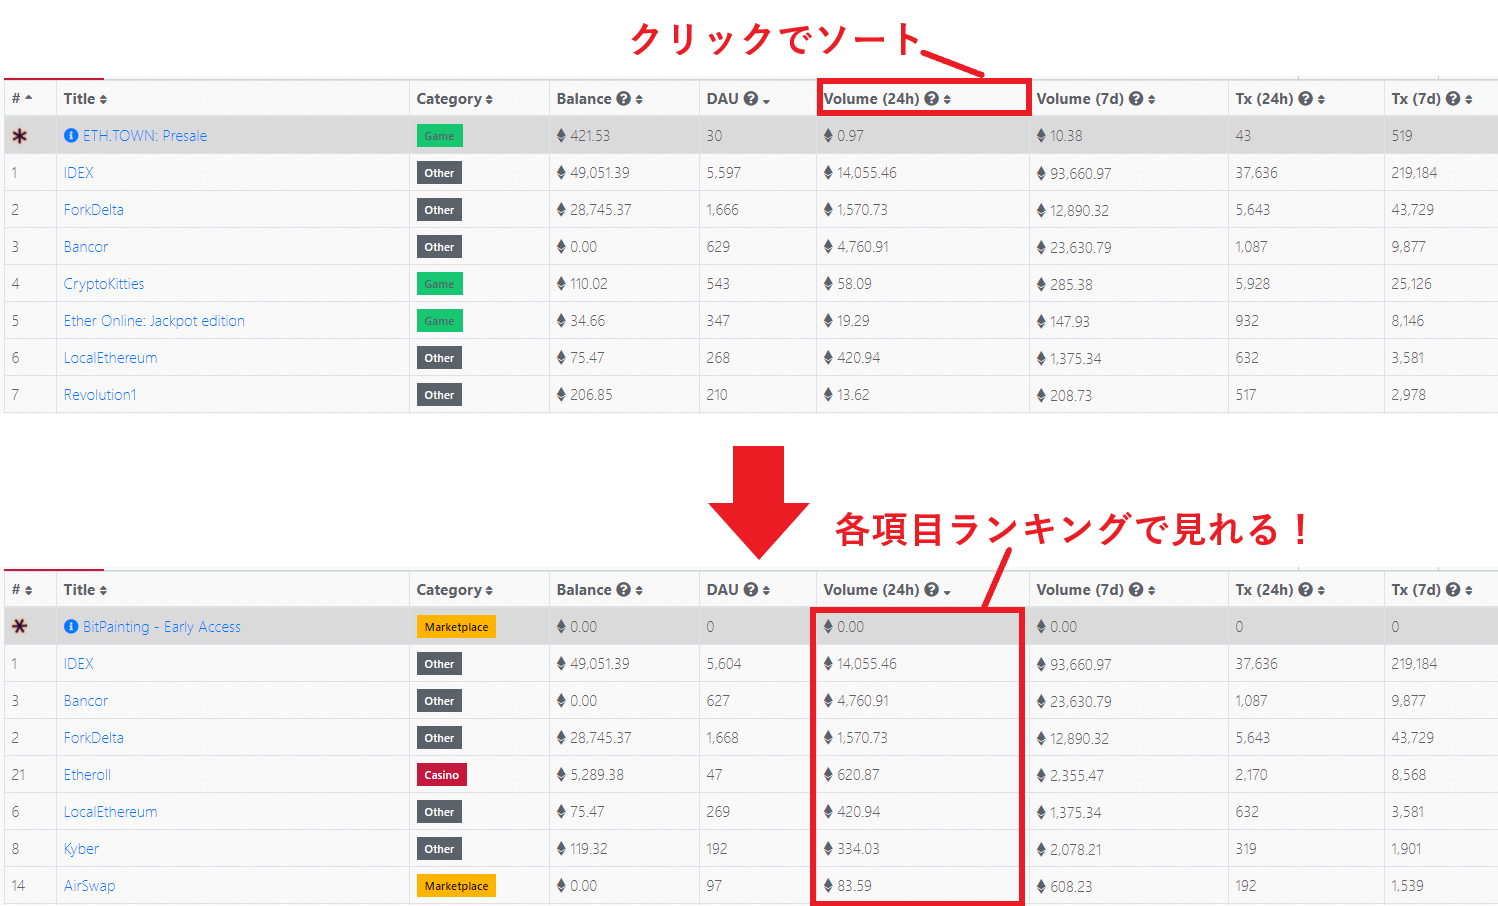This screenshot has height=906, width=1498.
Task: Click the info icon beside BitPainting - Early Access
Action: click(x=71, y=626)
